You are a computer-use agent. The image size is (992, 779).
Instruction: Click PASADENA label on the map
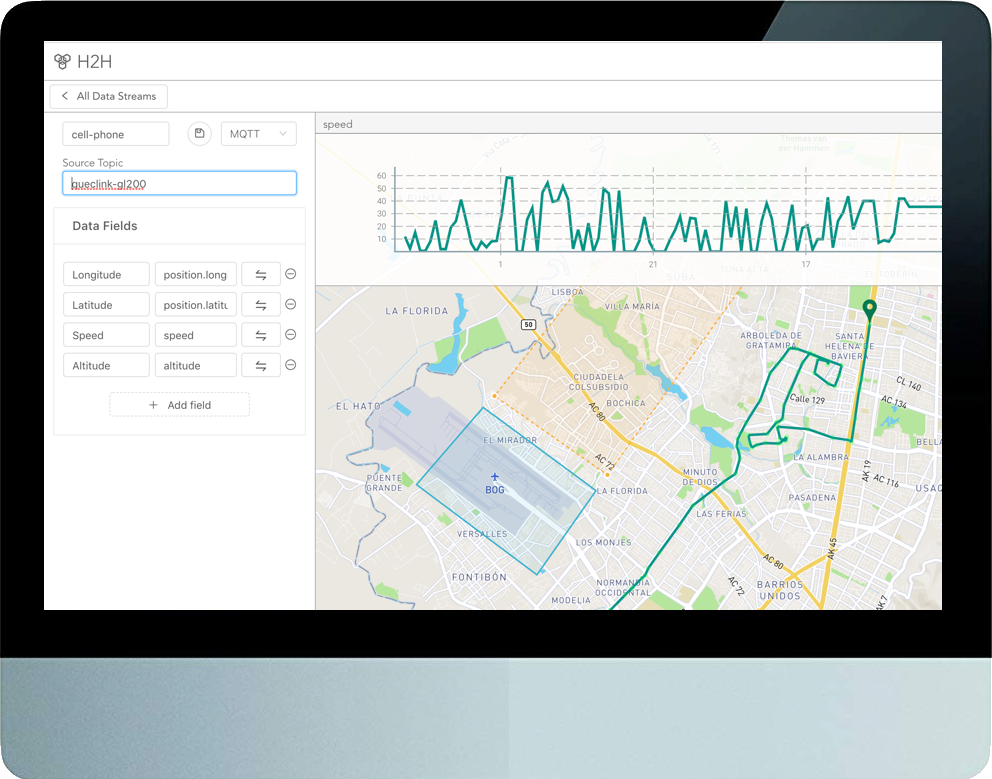pyautogui.click(x=812, y=497)
